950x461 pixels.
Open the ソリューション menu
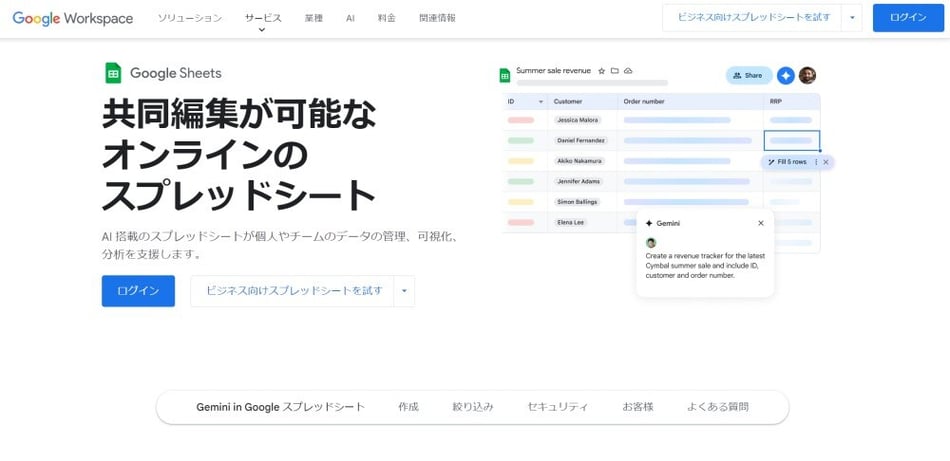click(190, 18)
